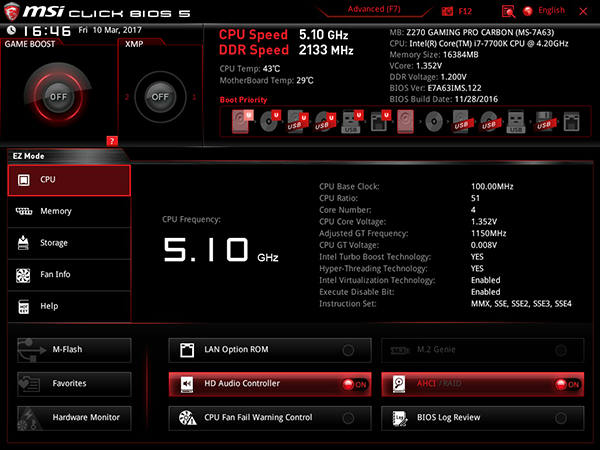Image resolution: width=600 pixels, height=450 pixels.
Task: Click the MotherBoard Temp 29°C reading
Action: [x=266, y=81]
